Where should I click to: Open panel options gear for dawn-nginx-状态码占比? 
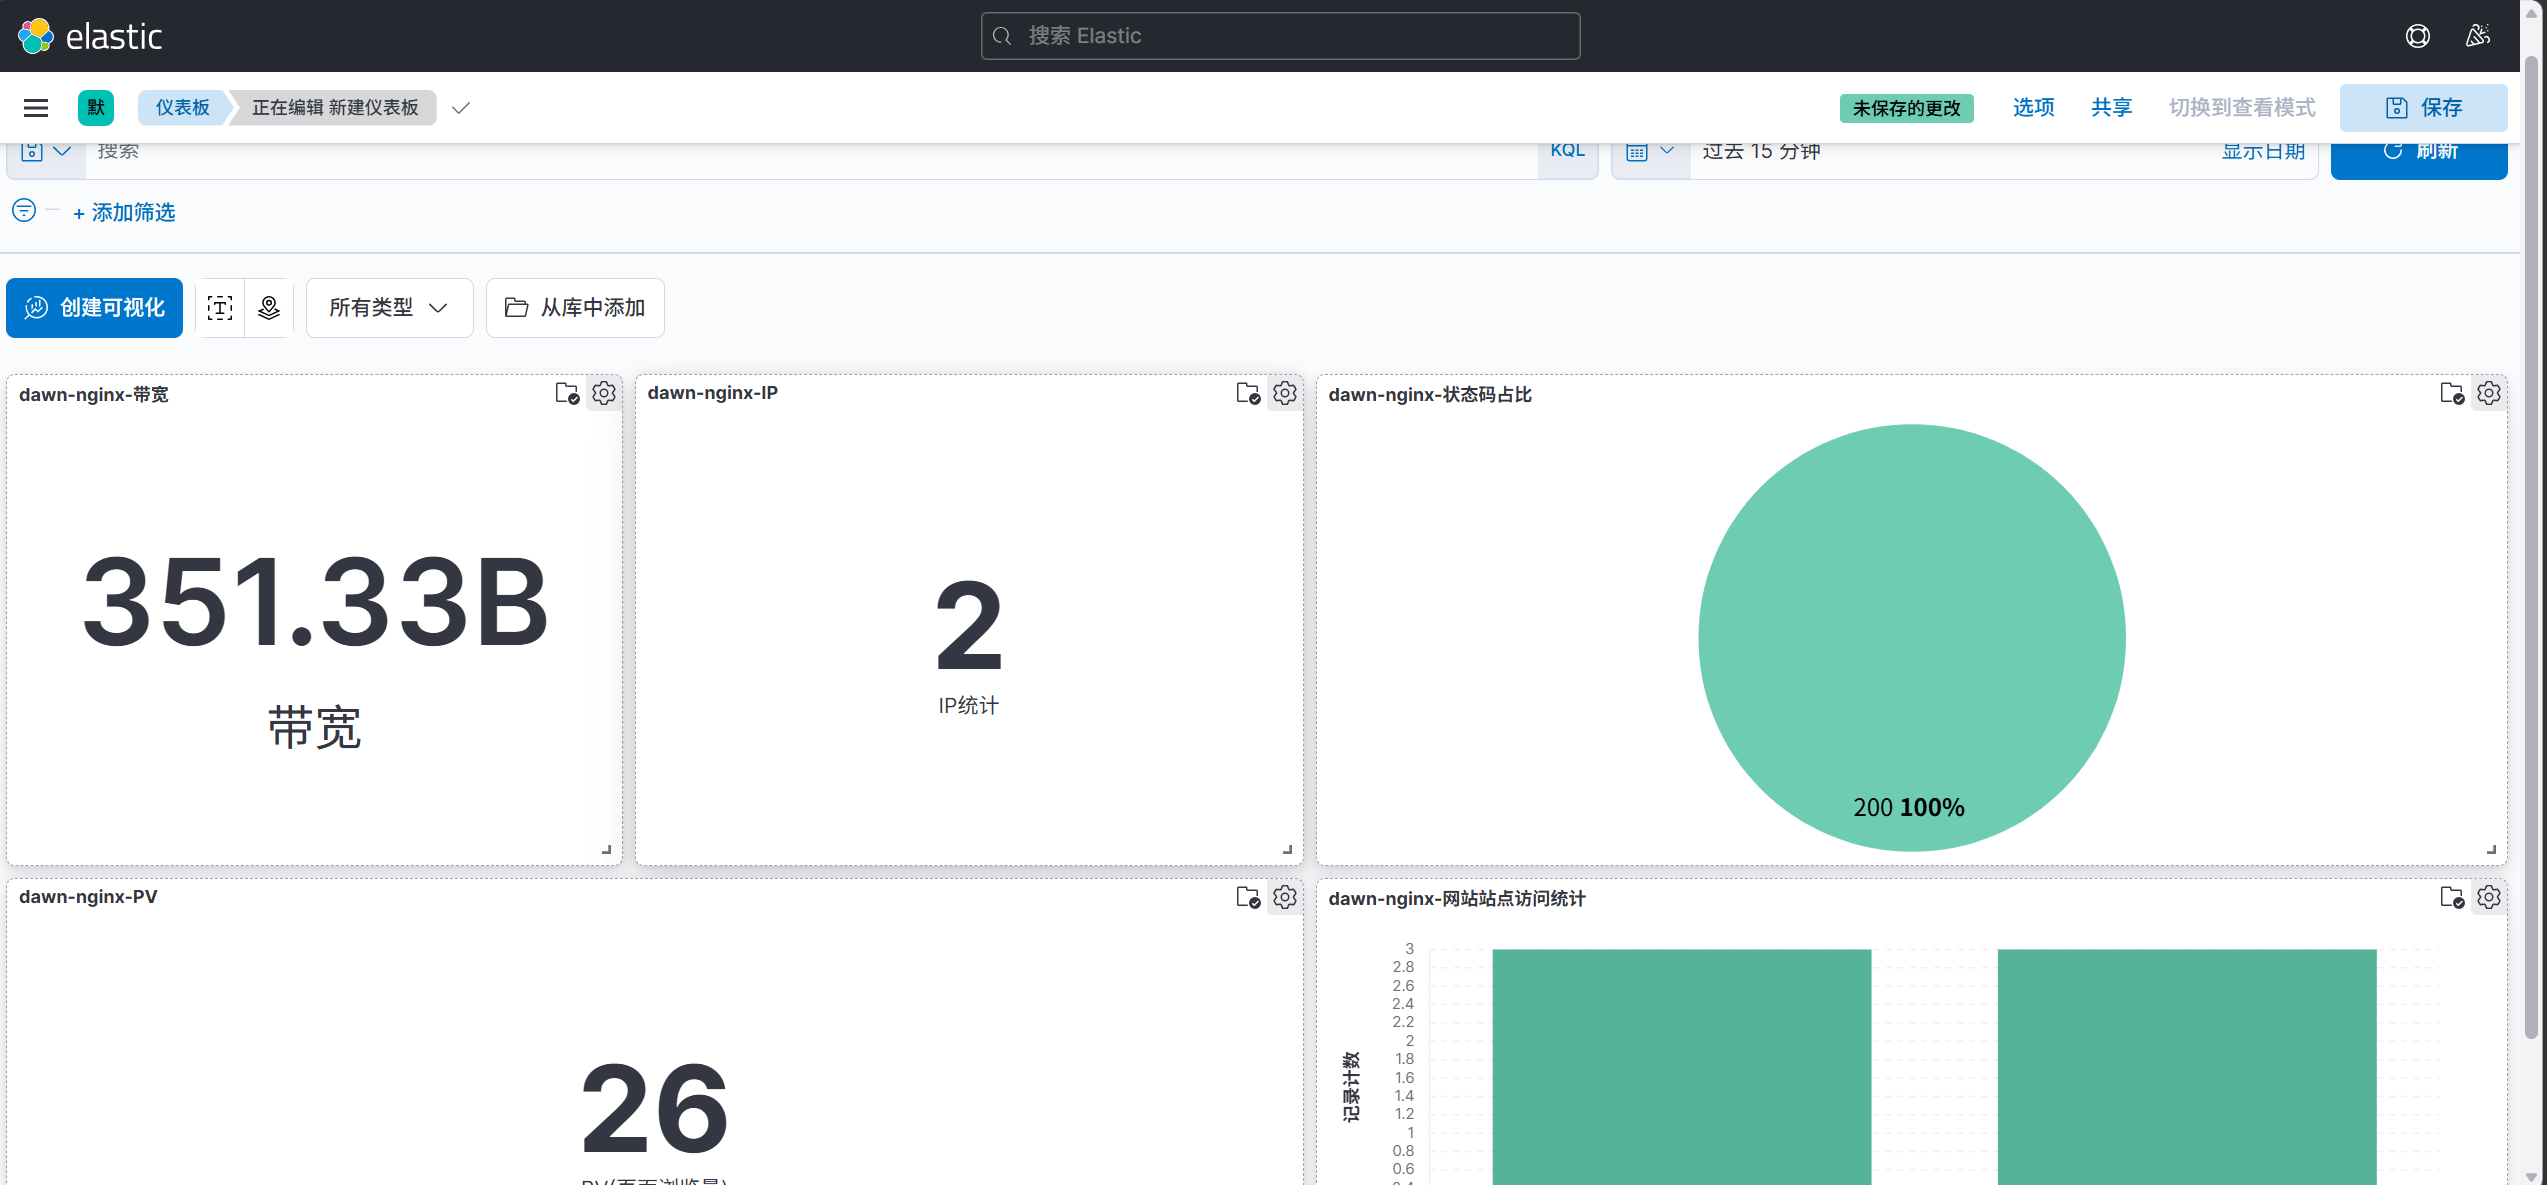pyautogui.click(x=2489, y=393)
